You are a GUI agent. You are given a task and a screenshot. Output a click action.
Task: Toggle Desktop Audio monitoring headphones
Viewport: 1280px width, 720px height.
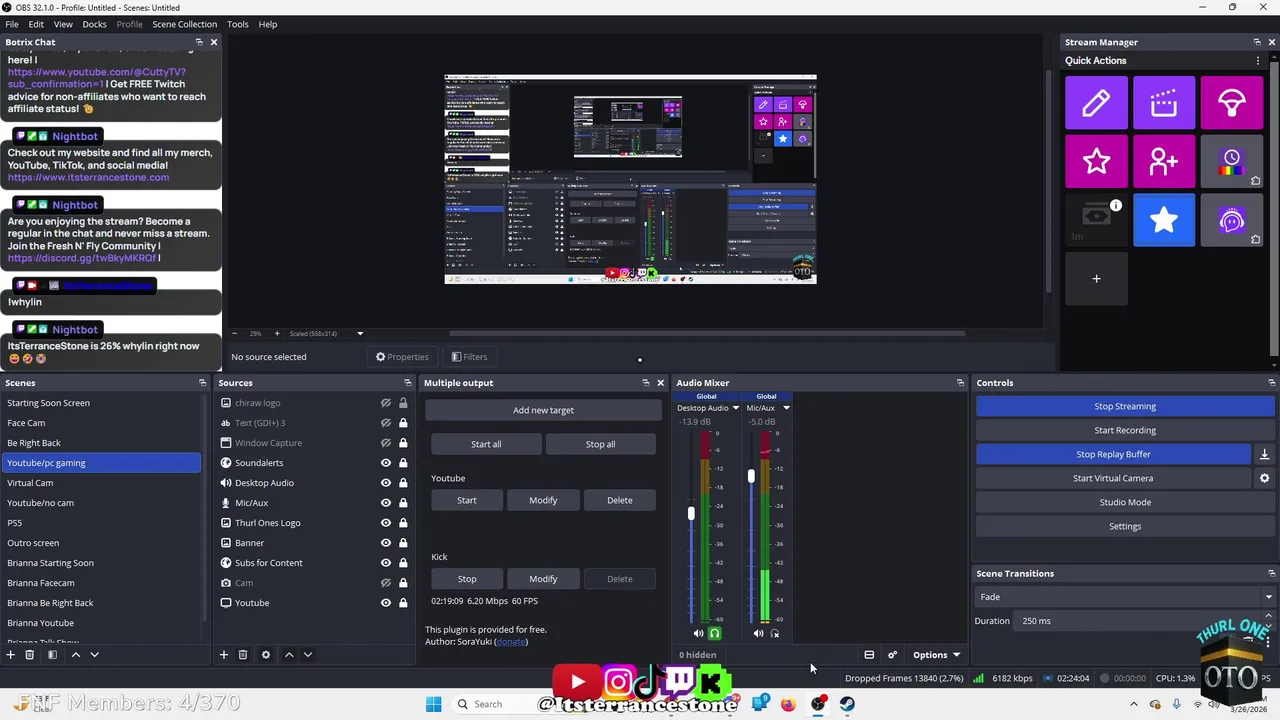pos(714,633)
